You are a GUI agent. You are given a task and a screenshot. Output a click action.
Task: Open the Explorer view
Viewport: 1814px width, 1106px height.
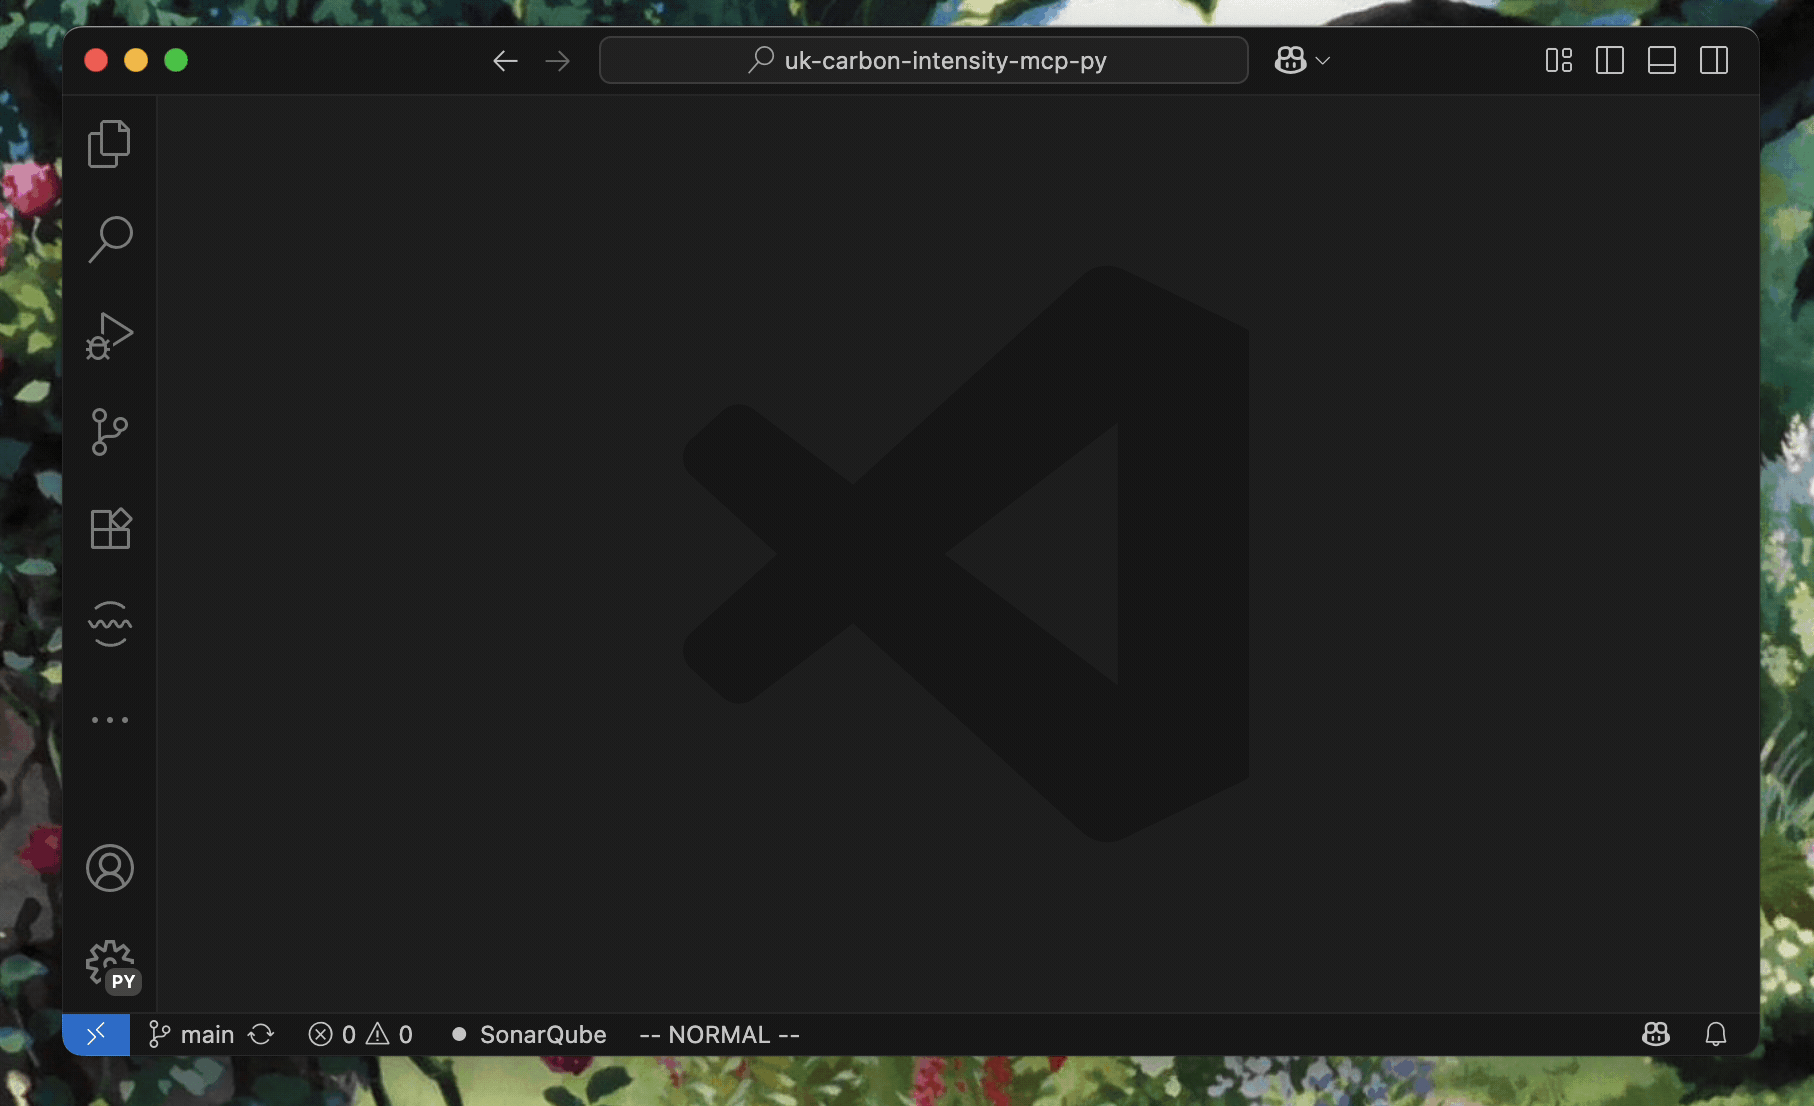point(110,143)
